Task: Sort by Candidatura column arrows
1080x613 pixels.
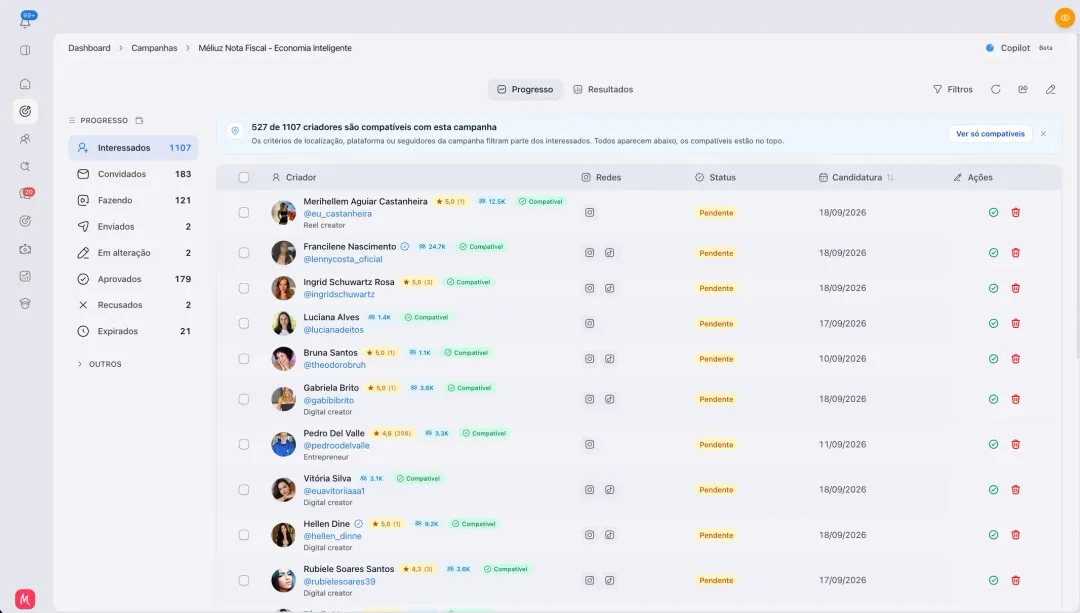Action: click(891, 178)
